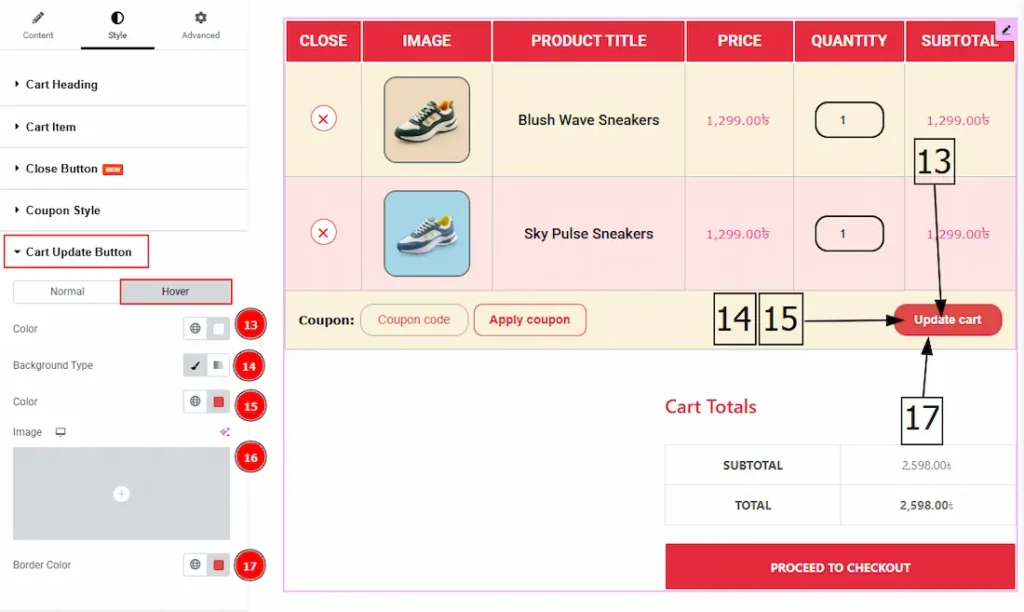Click the responsive device icon next to Image
The width and height of the screenshot is (1024, 612).
click(61, 432)
